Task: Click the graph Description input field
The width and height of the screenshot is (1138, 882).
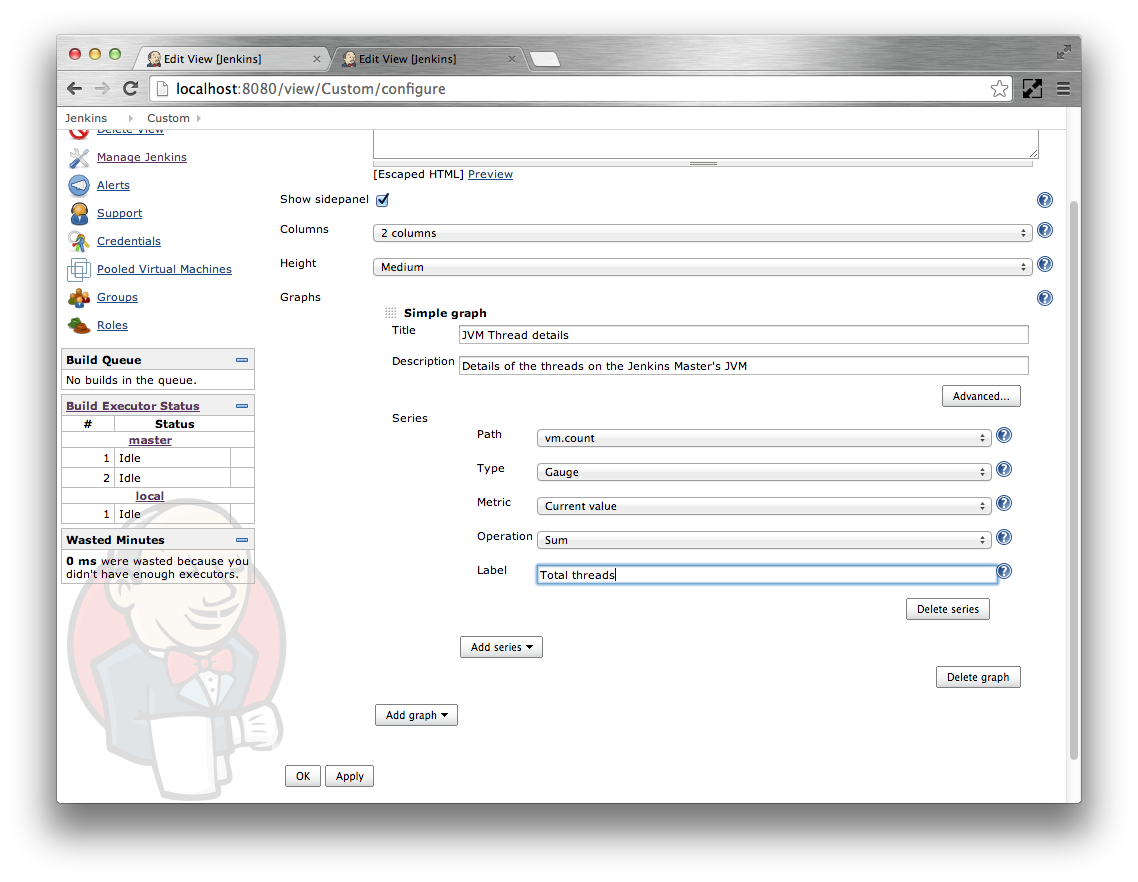Action: [743, 366]
